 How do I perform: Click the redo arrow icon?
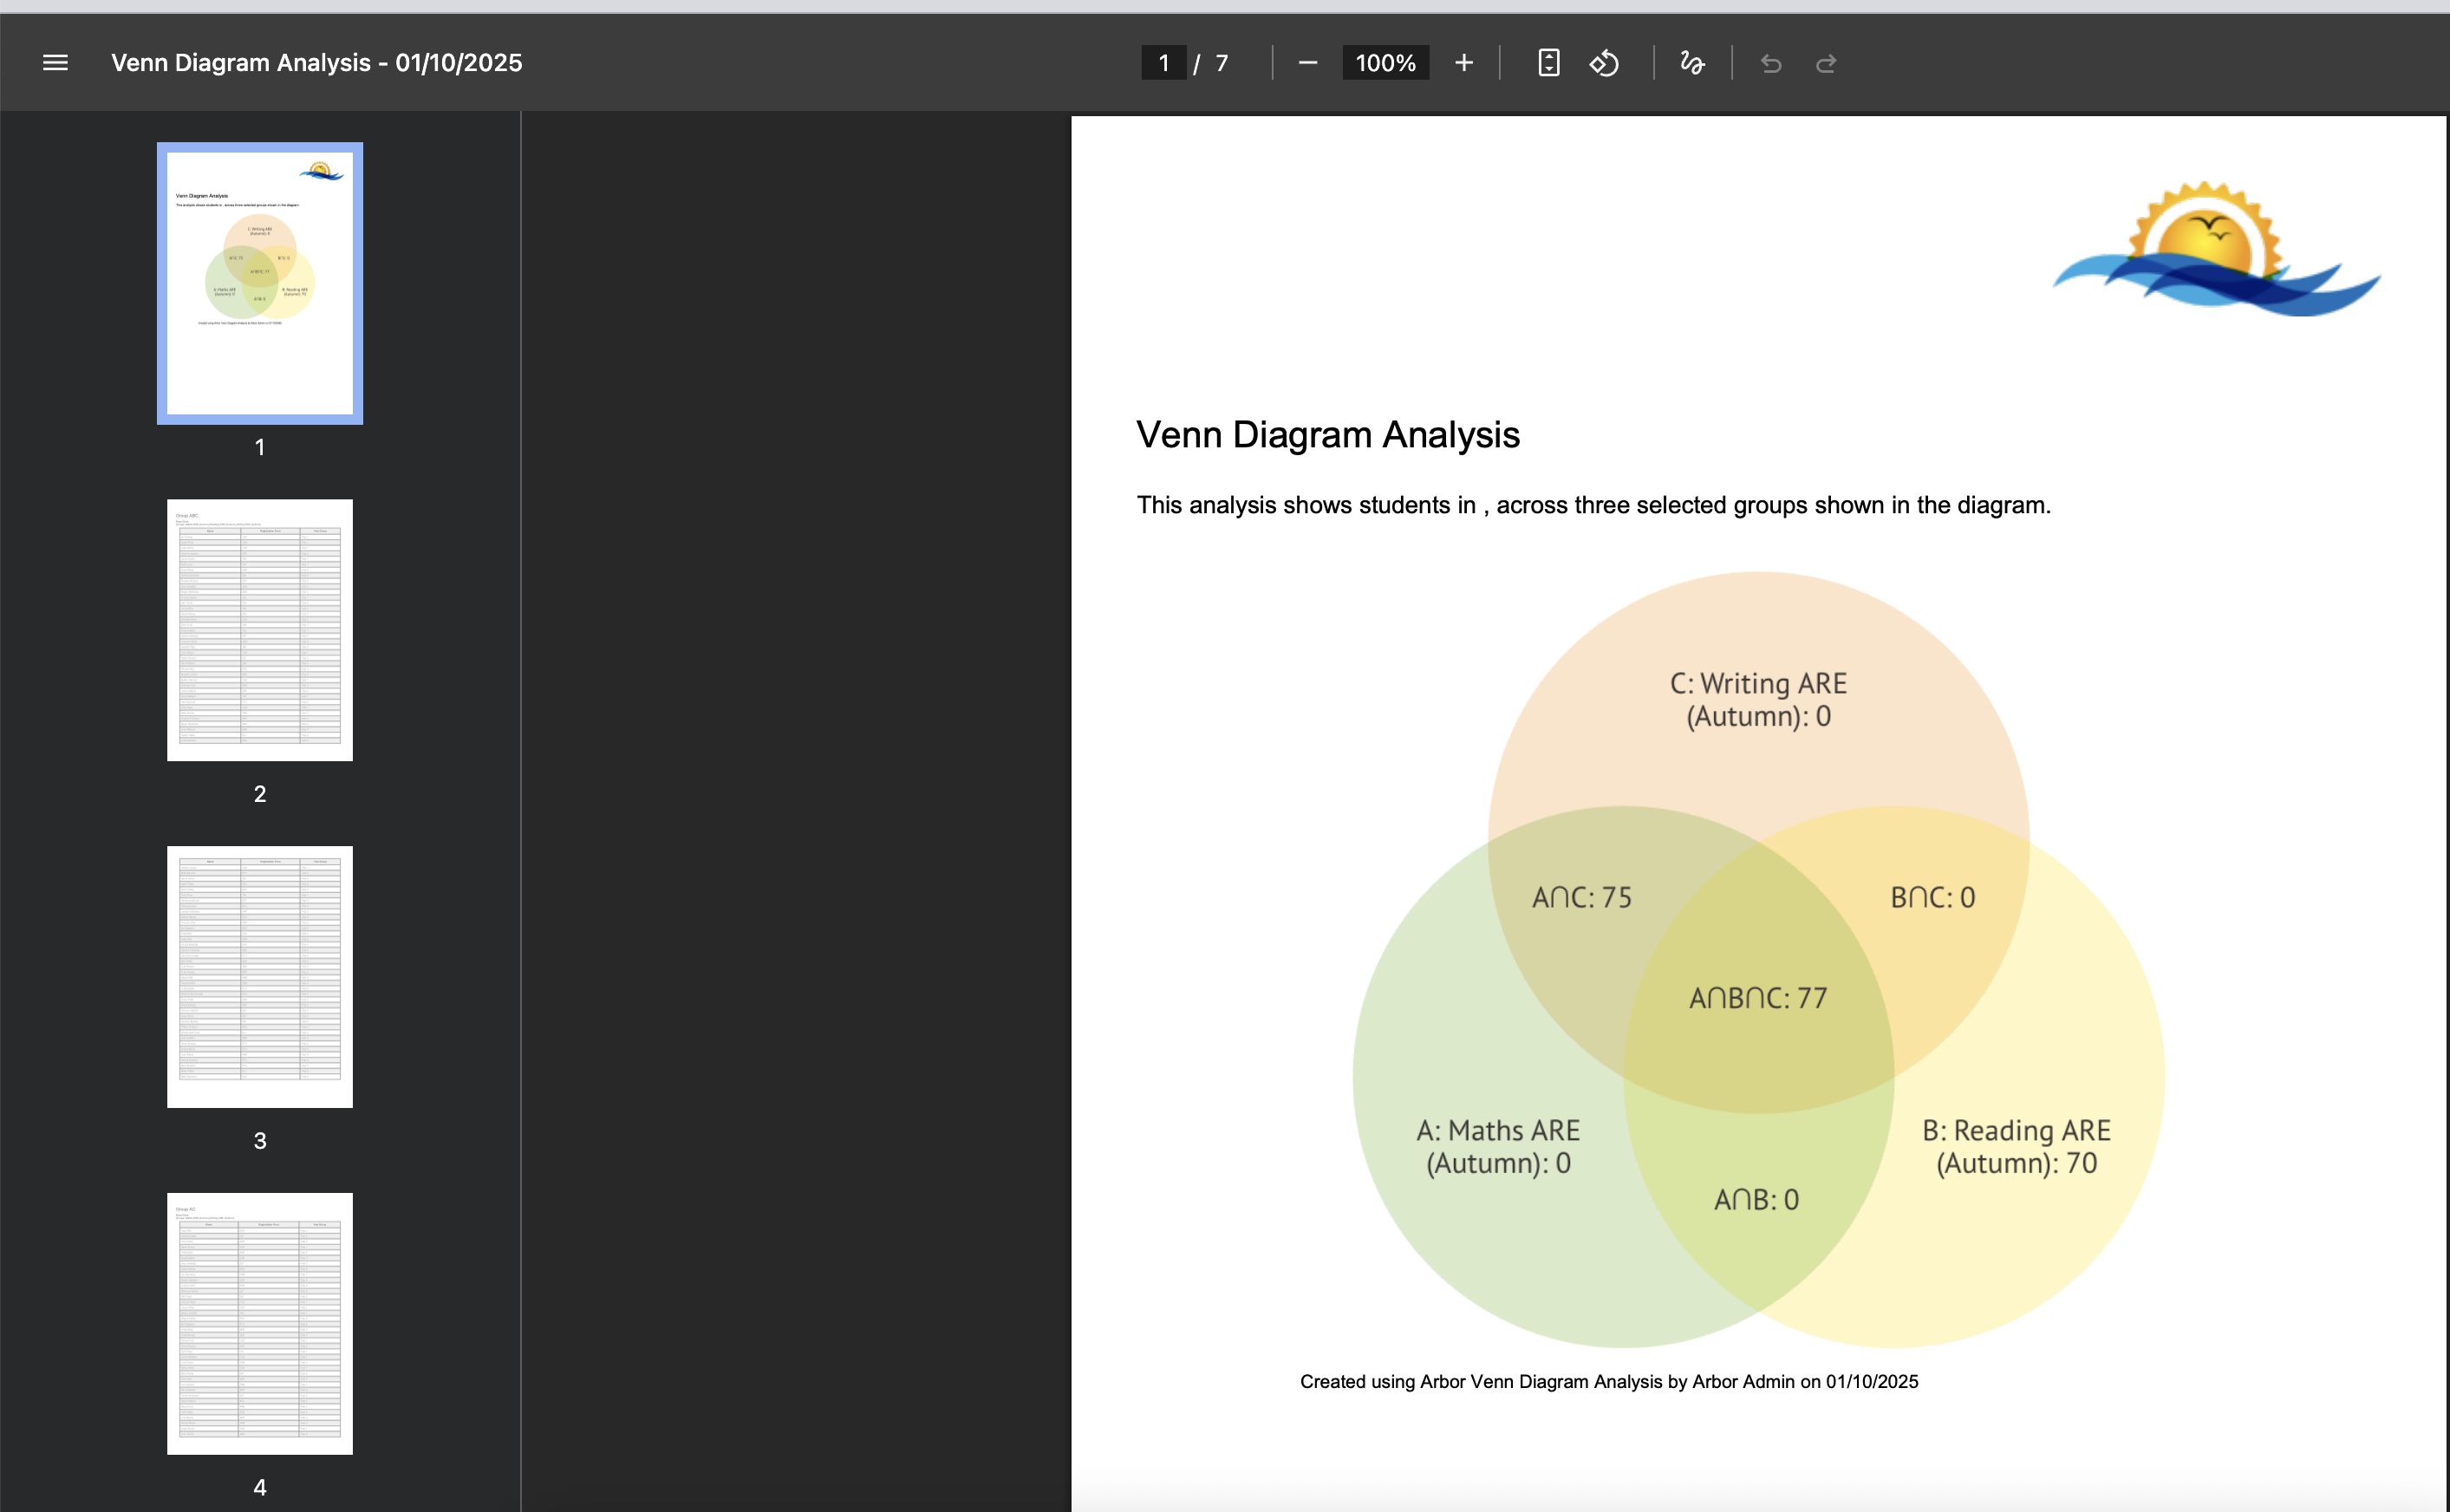(1826, 64)
